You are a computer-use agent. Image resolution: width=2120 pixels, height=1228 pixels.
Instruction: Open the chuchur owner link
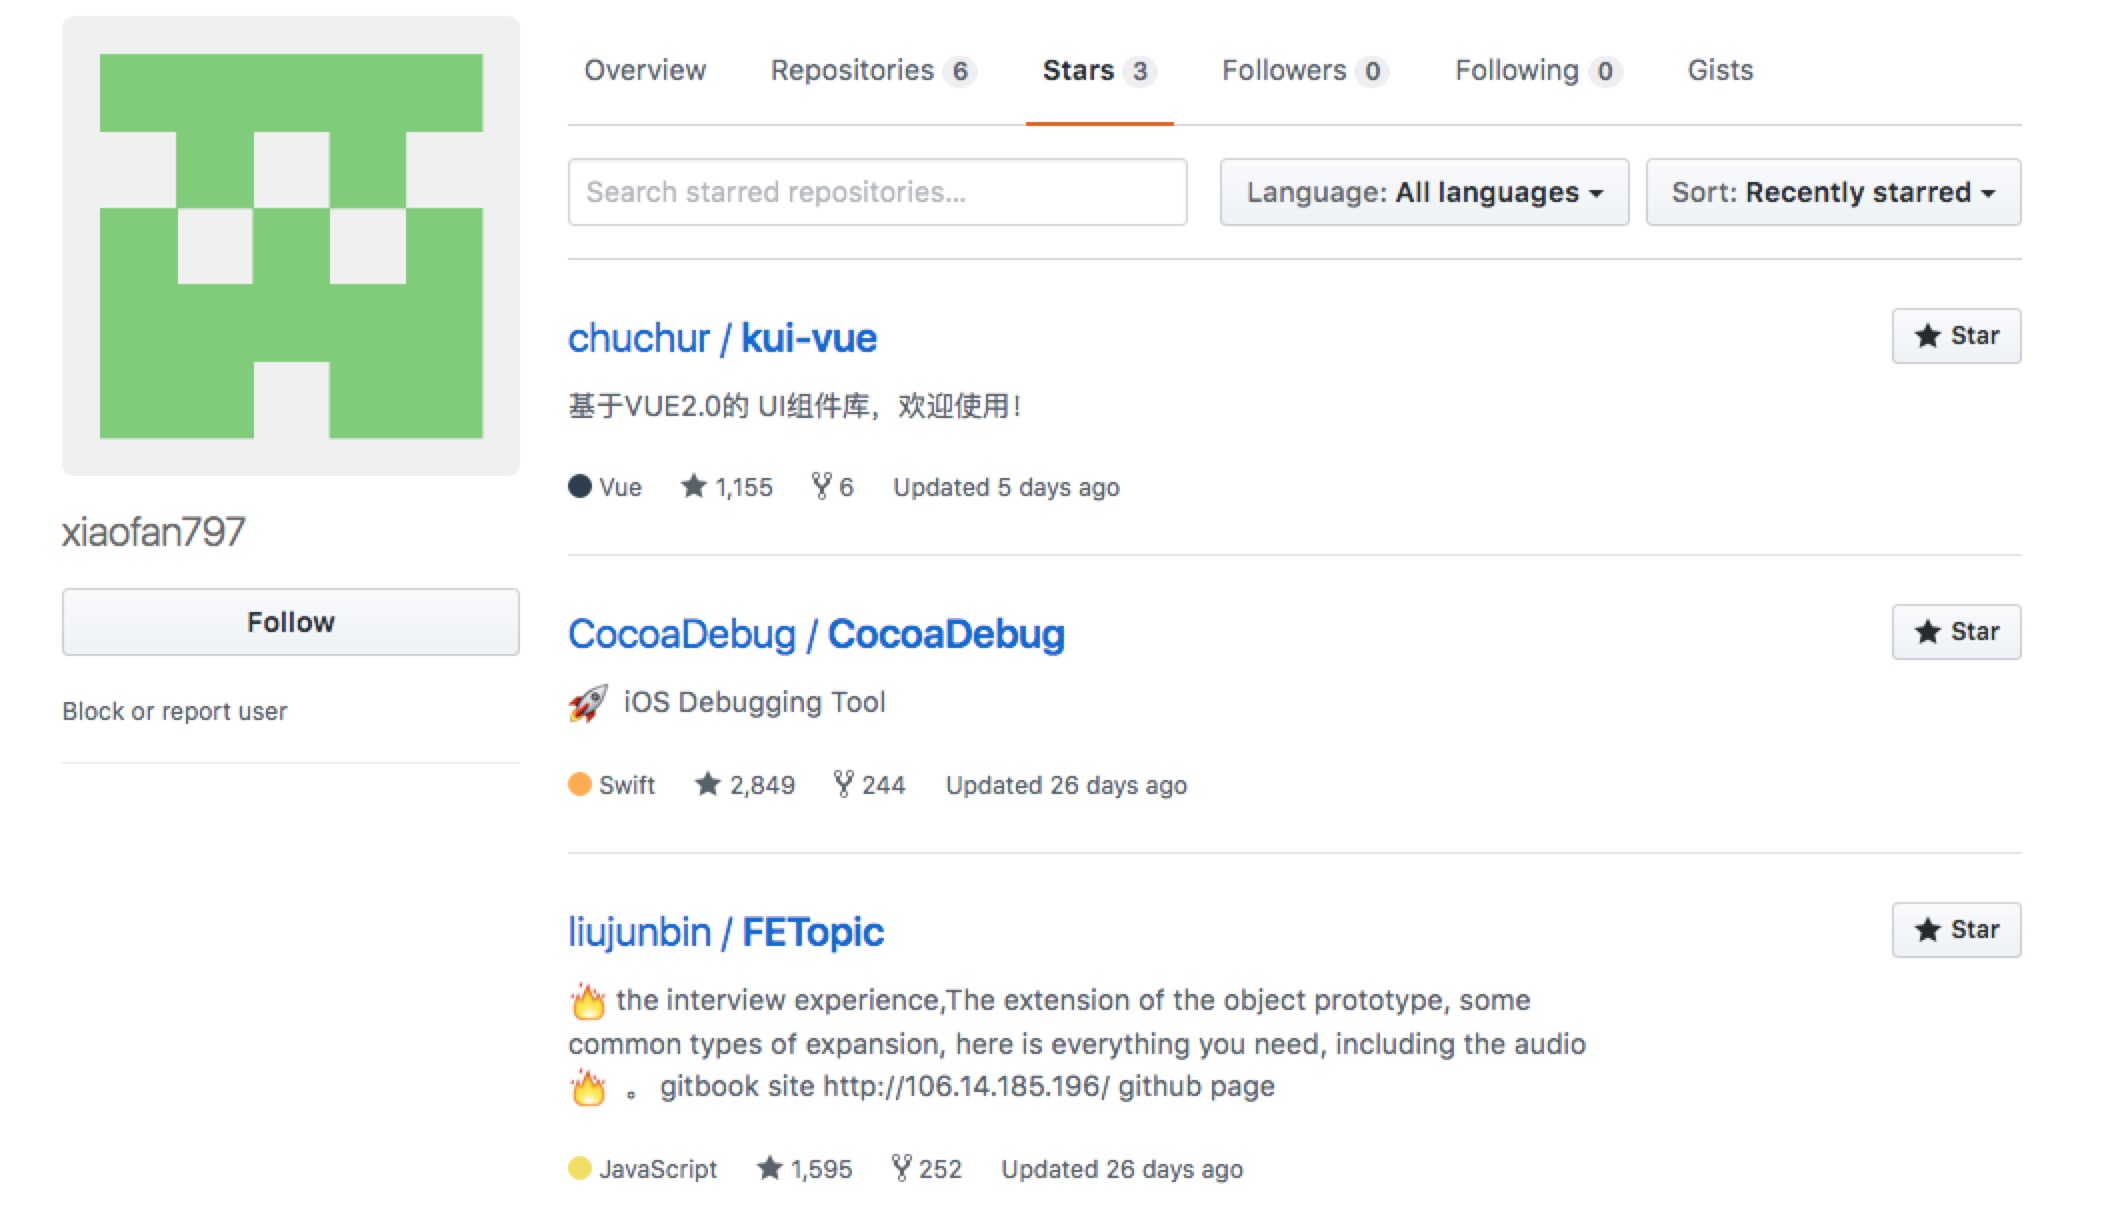point(639,338)
